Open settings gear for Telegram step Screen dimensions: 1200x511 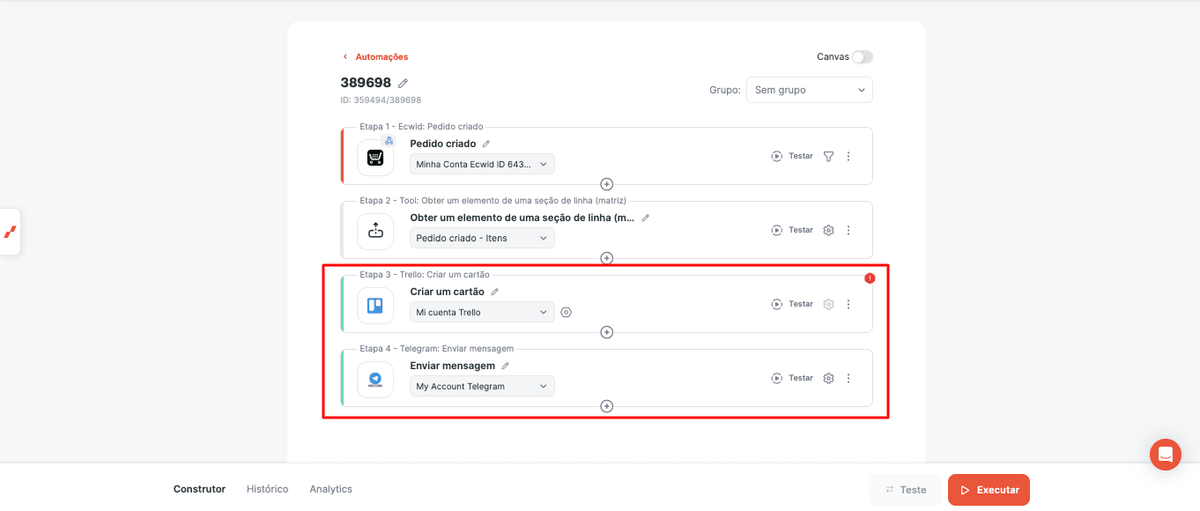coord(828,378)
